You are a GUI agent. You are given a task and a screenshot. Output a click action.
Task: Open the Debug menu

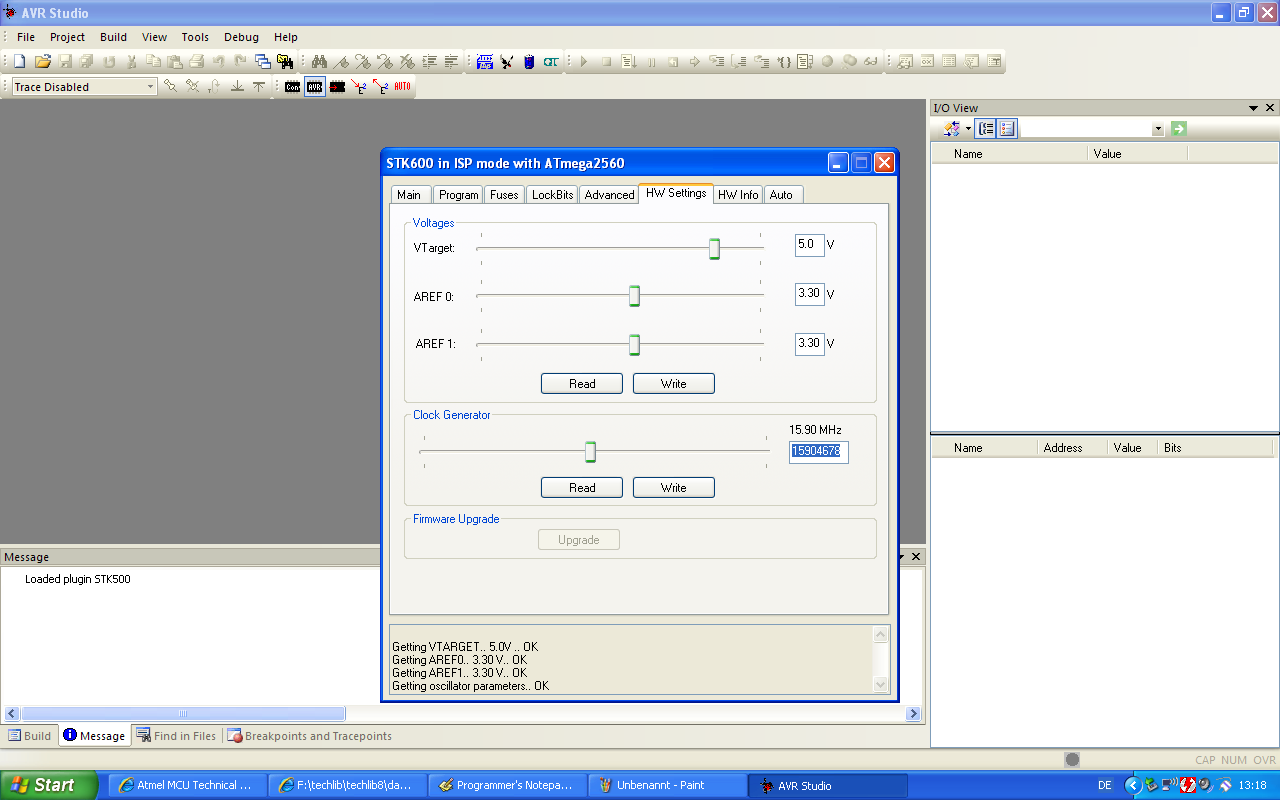coord(241,37)
